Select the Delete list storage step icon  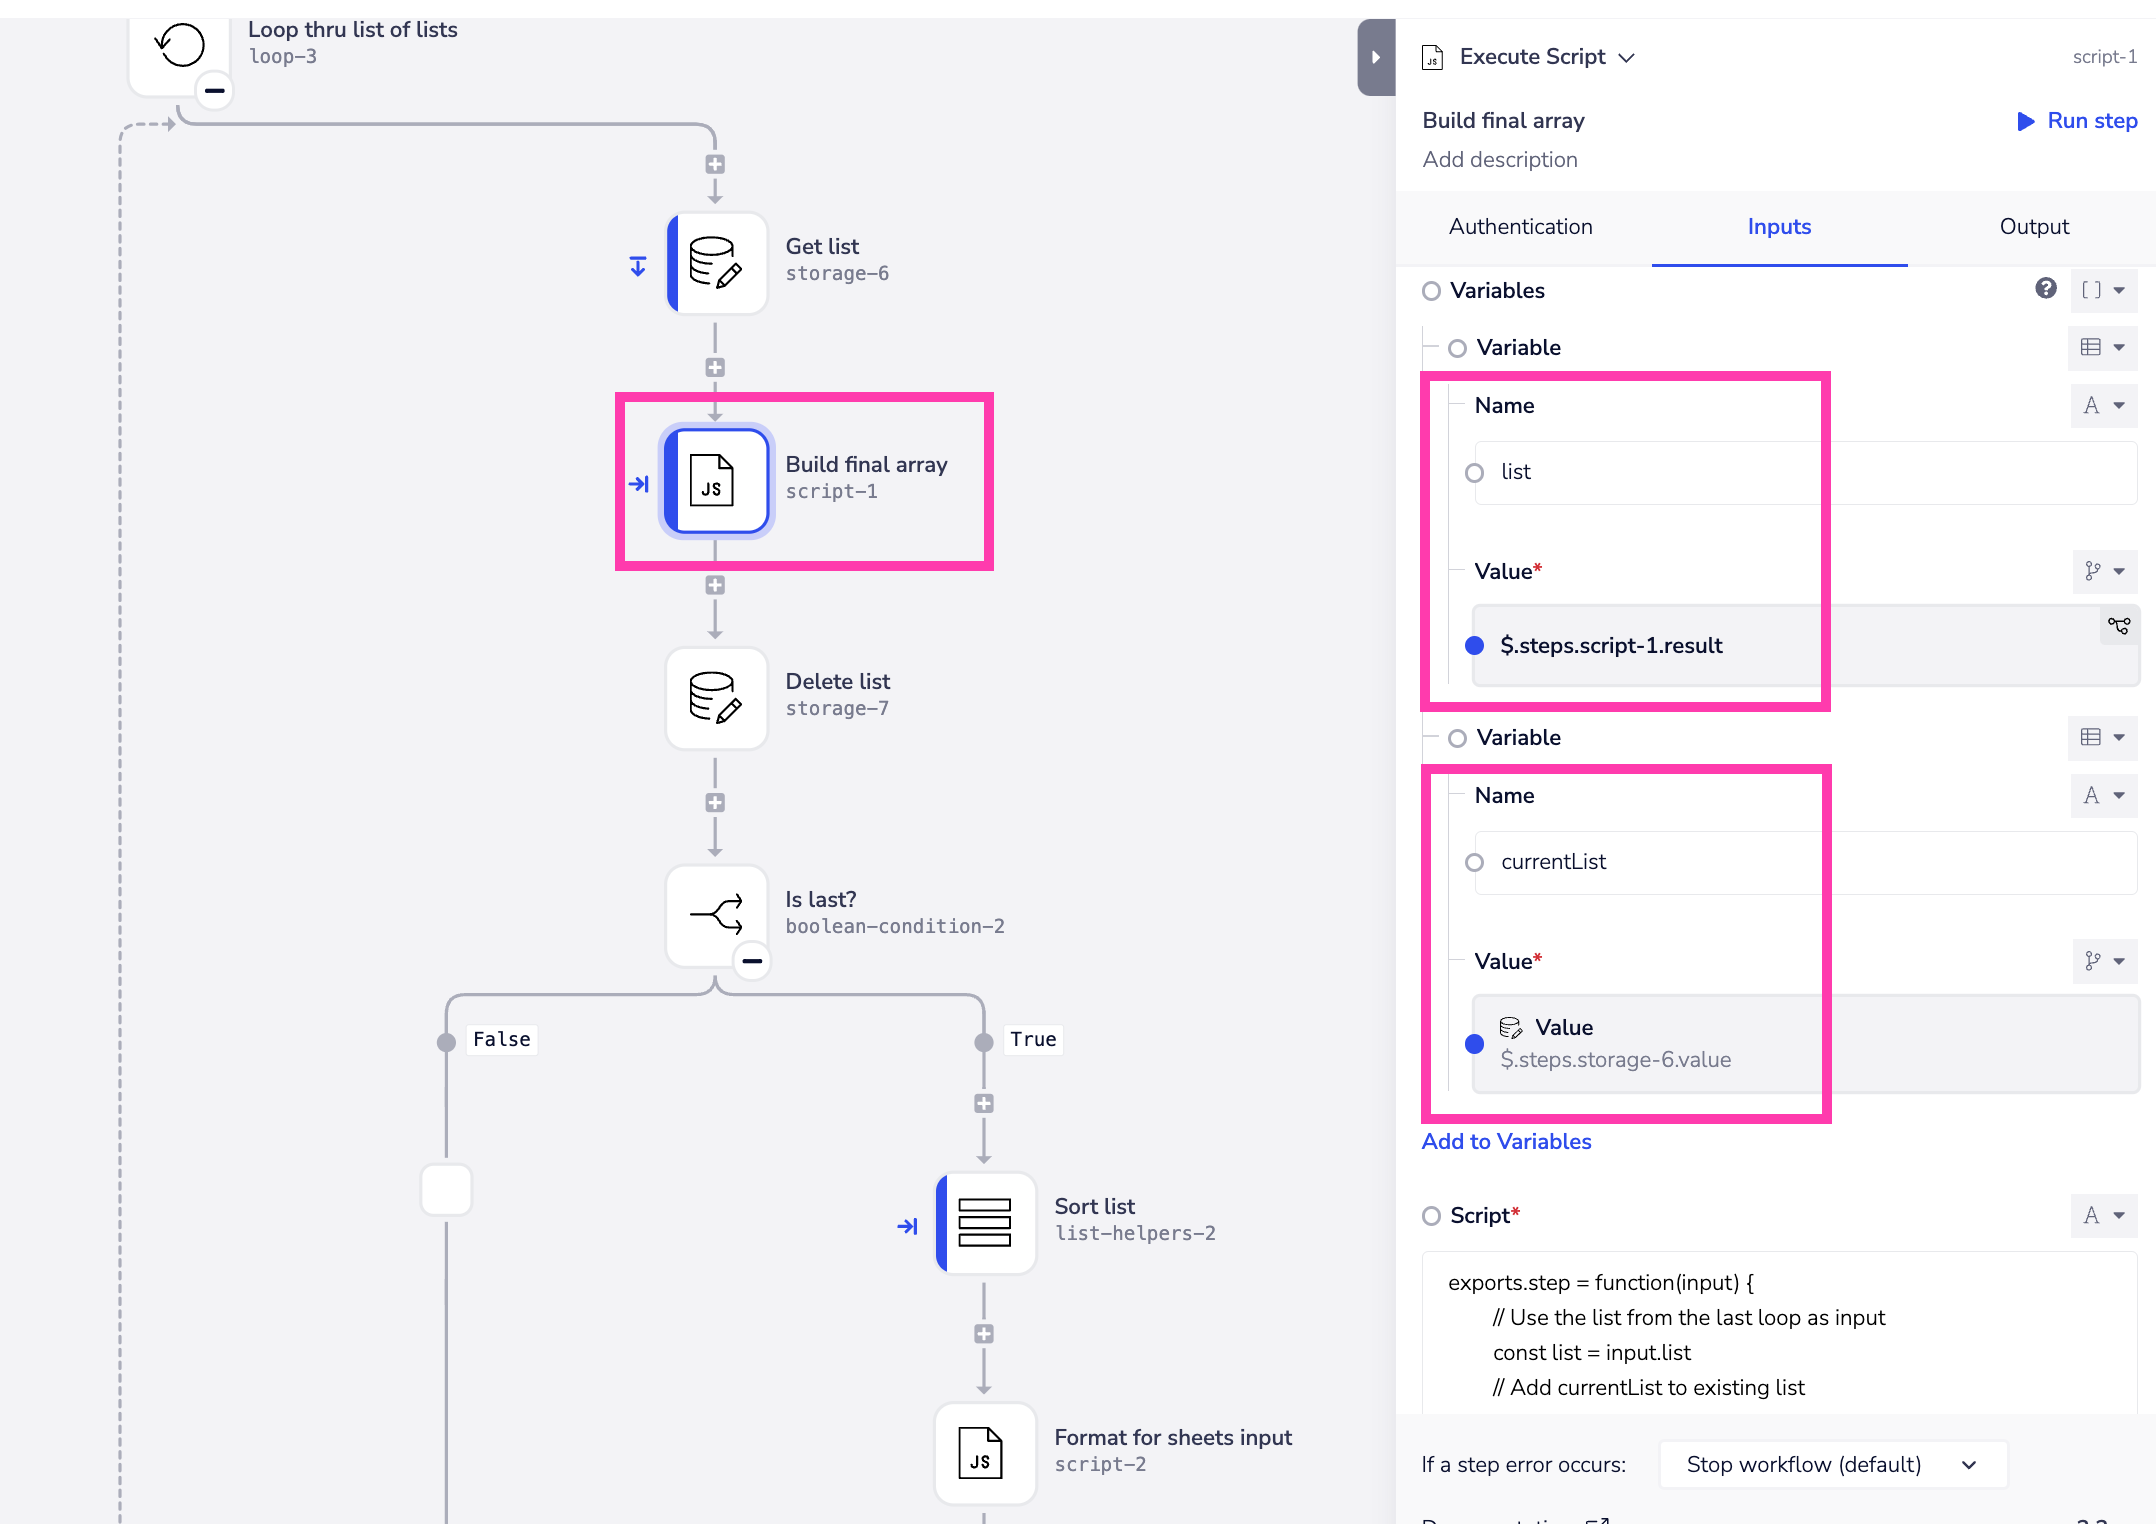[716, 697]
